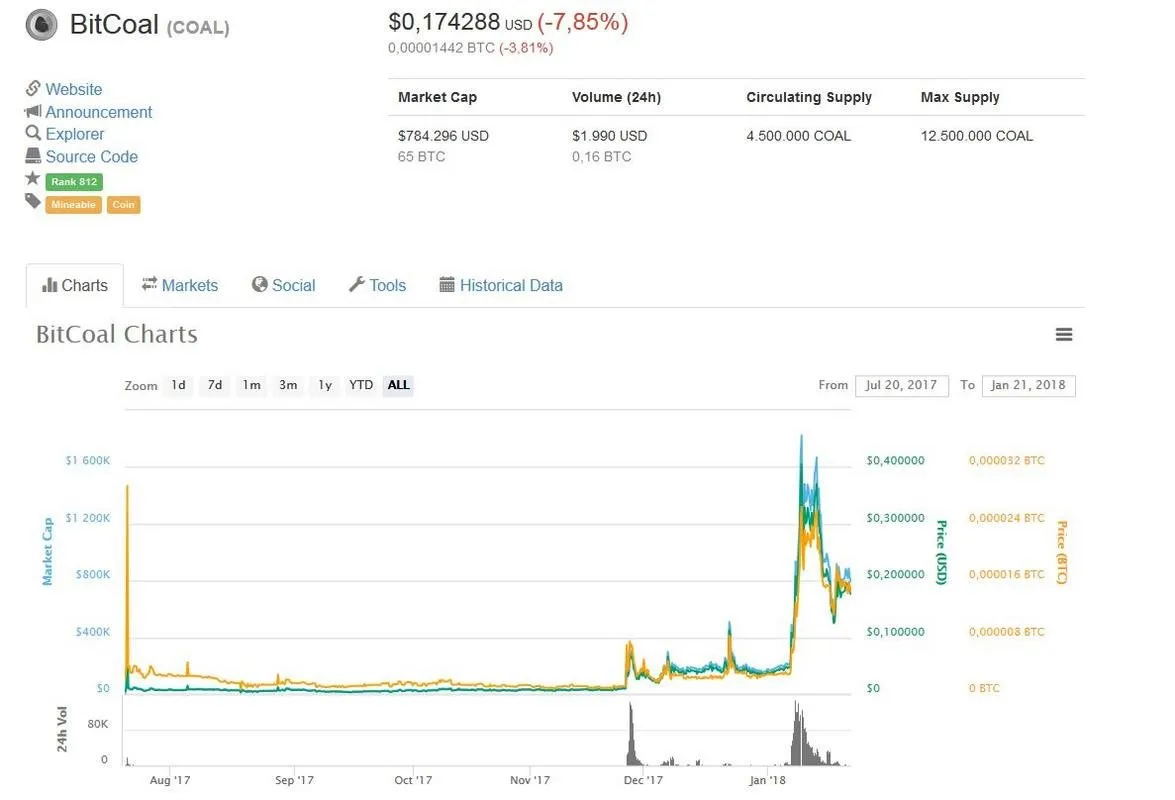
Task: Click the $1 600K market cap axis tick
Action: coord(88,461)
